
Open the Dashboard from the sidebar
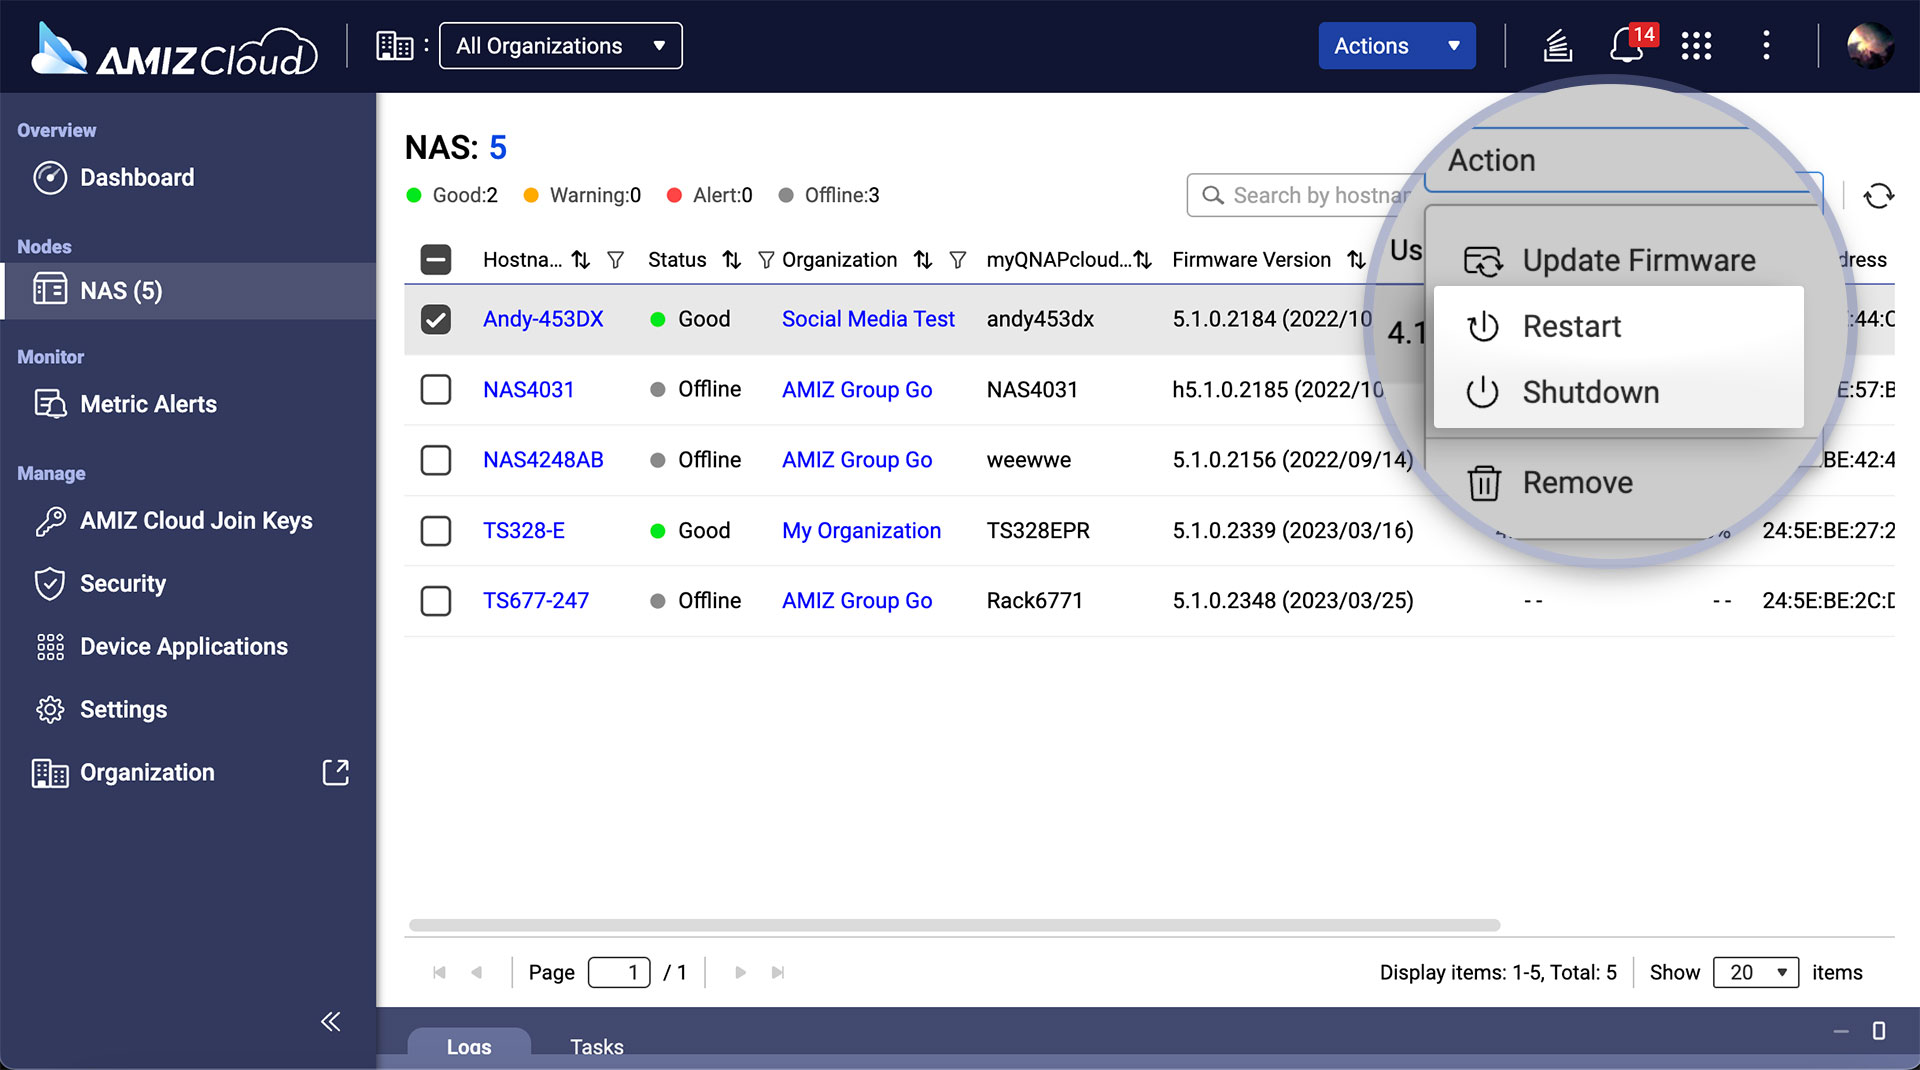[x=137, y=177]
